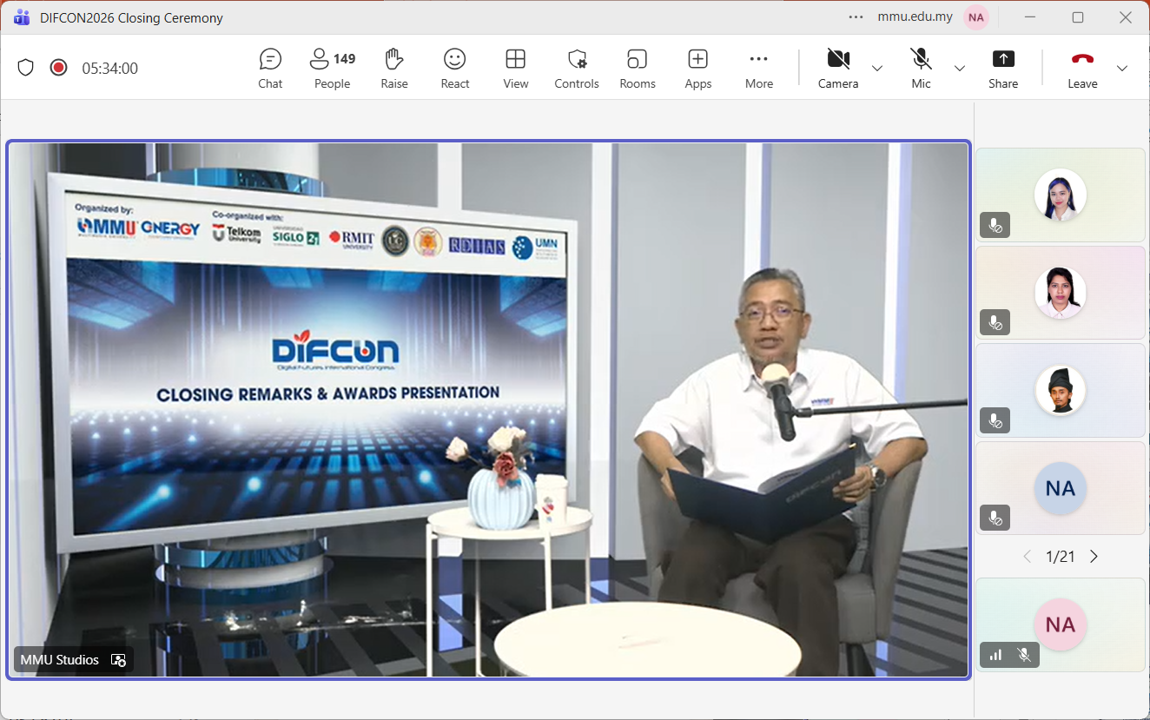Click the Teams logo in title bar

coord(21,18)
